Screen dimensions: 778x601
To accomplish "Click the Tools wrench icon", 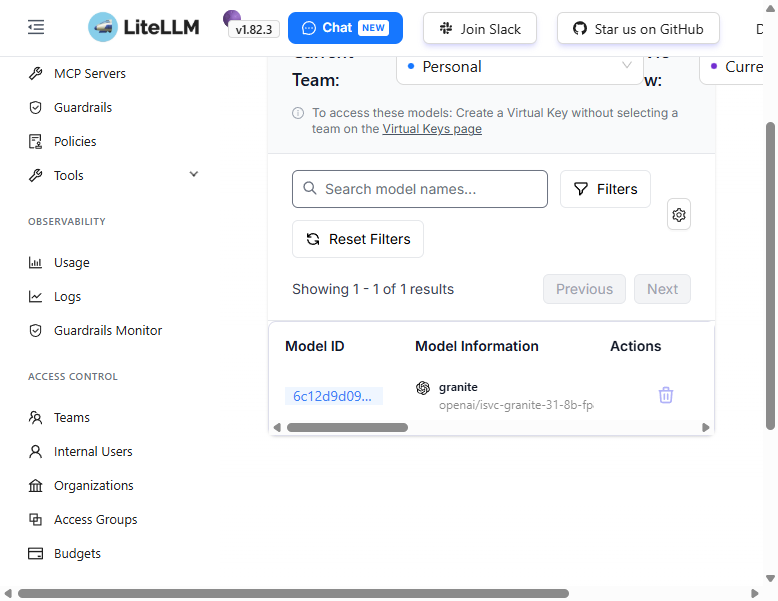I will pos(35,175).
